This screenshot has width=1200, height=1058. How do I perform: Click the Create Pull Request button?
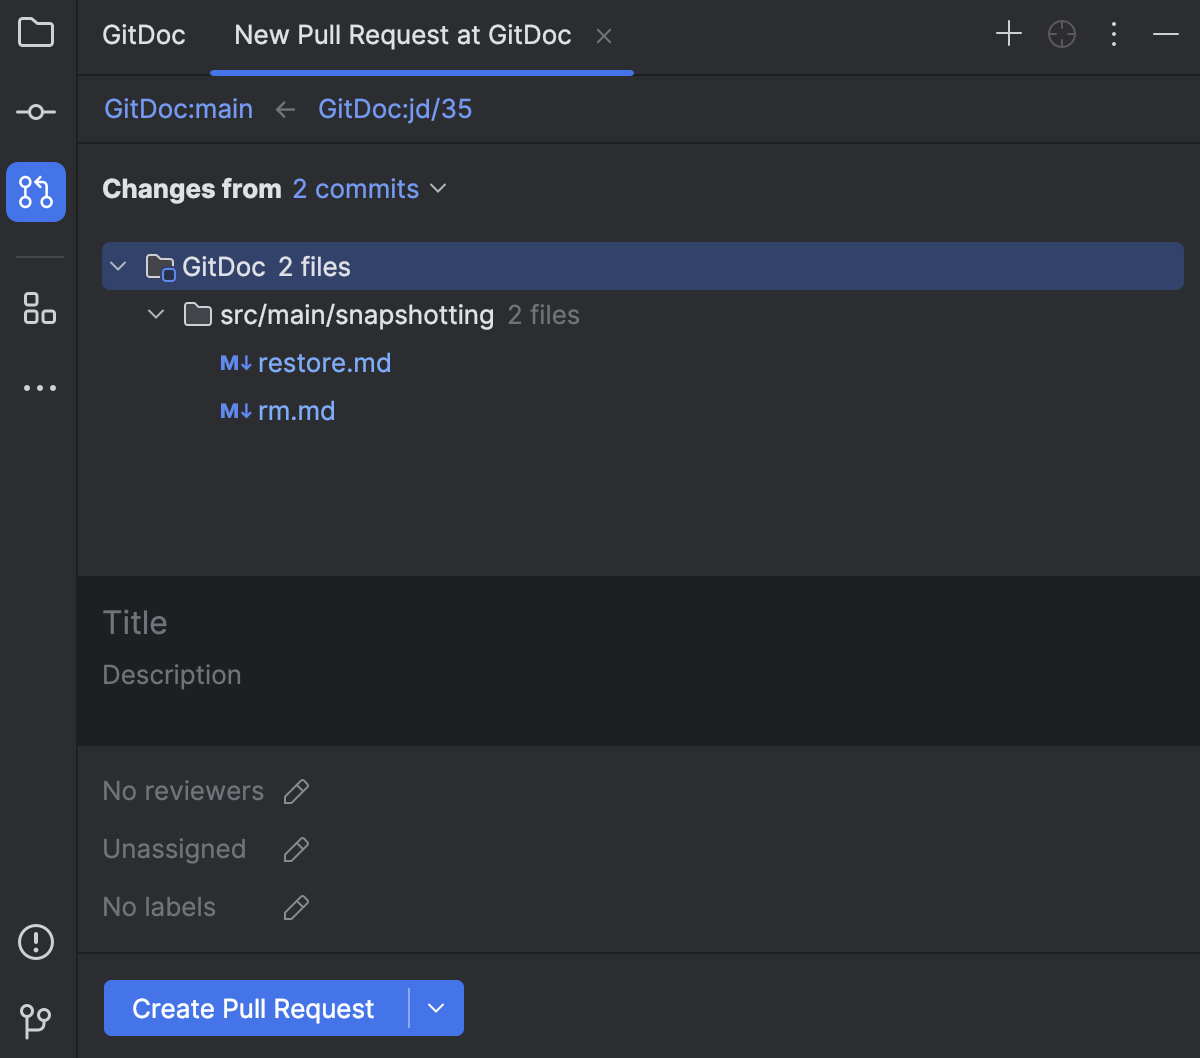[253, 1008]
